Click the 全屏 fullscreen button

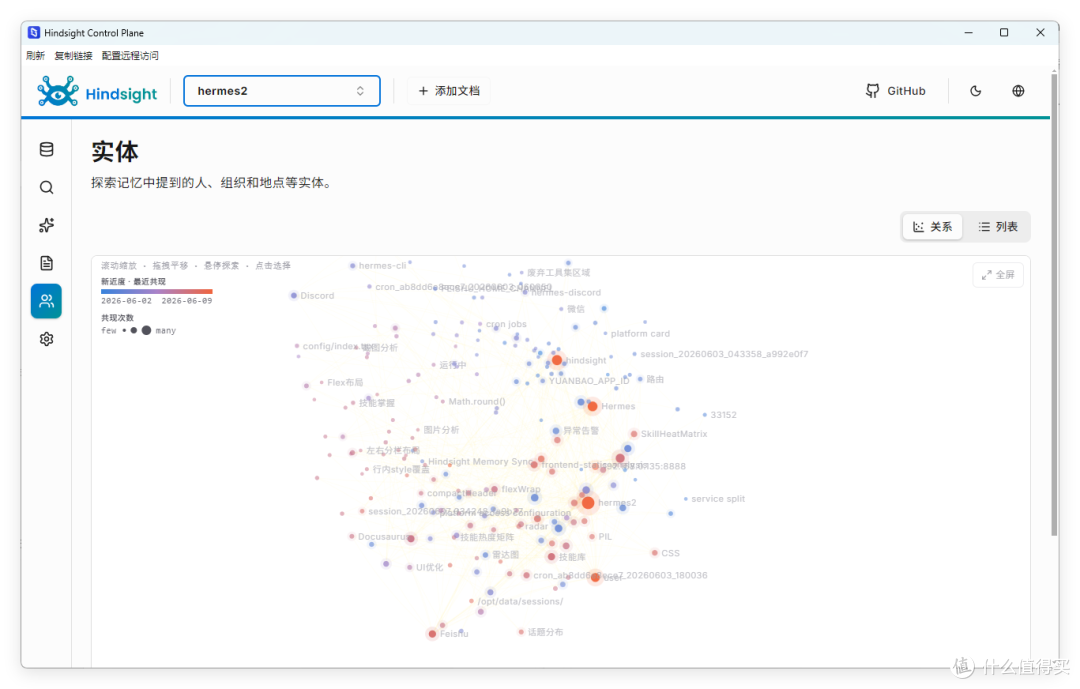pos(998,275)
